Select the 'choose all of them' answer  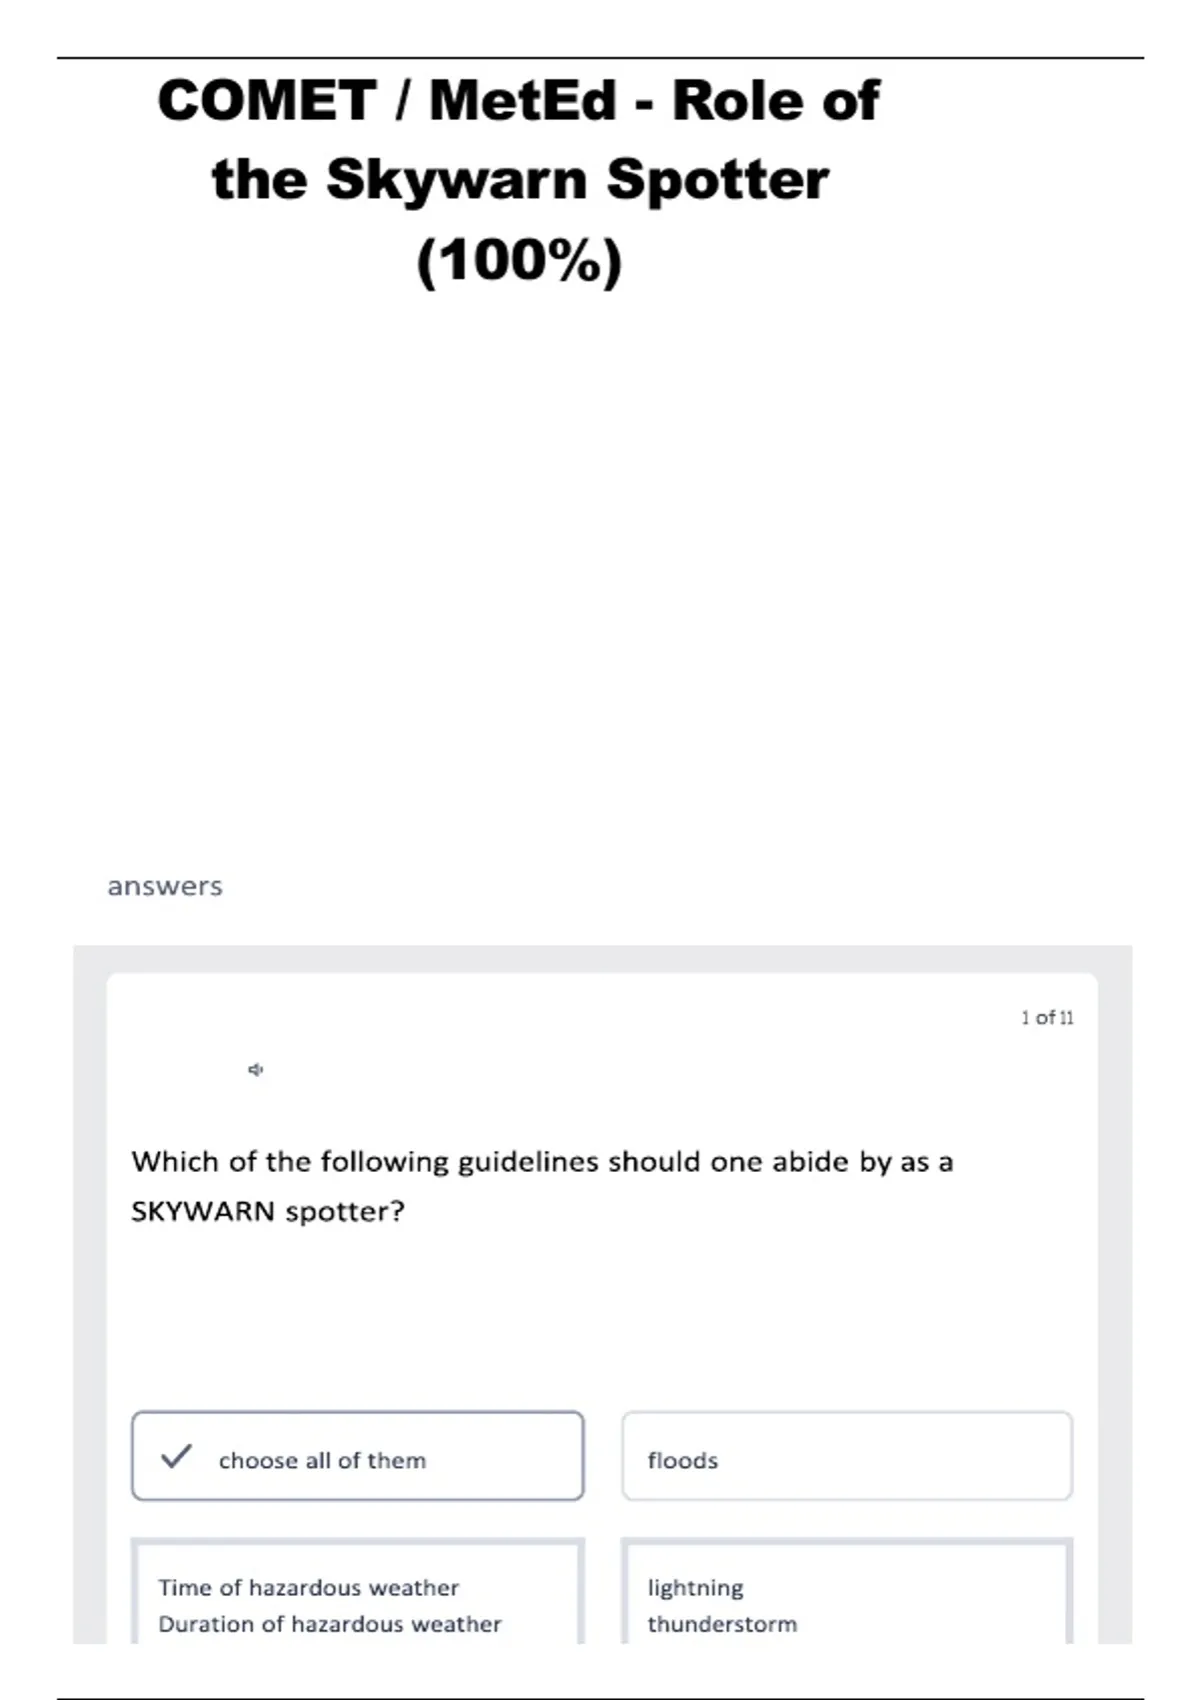358,1456
